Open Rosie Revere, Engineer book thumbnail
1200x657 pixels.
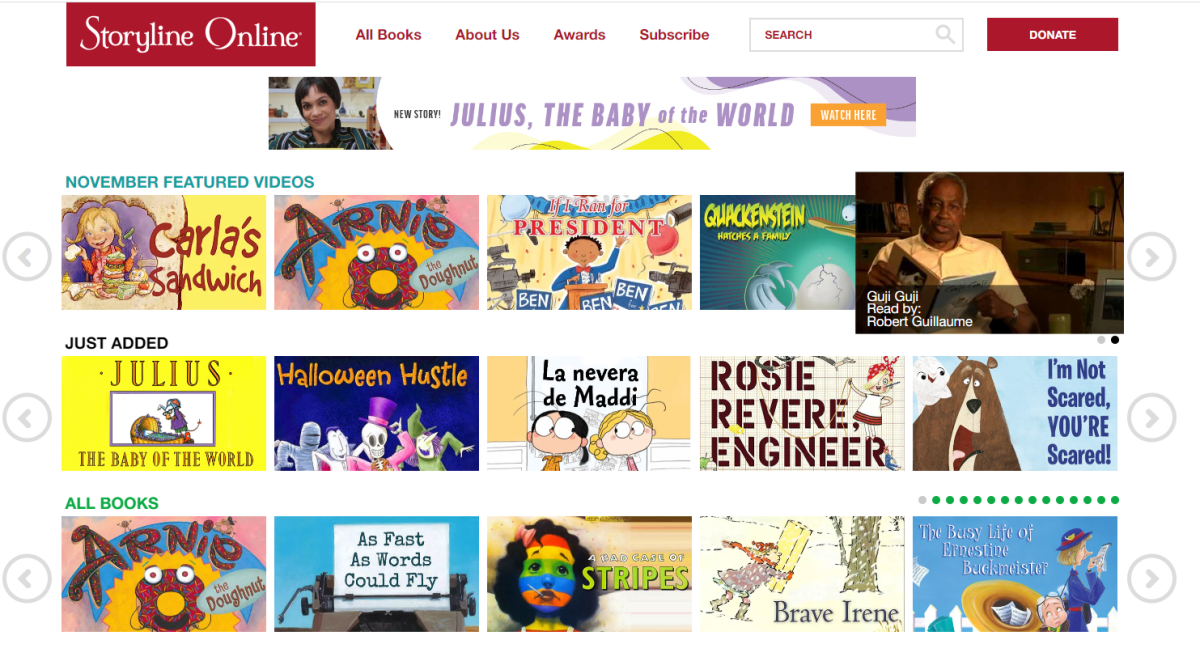(802, 413)
